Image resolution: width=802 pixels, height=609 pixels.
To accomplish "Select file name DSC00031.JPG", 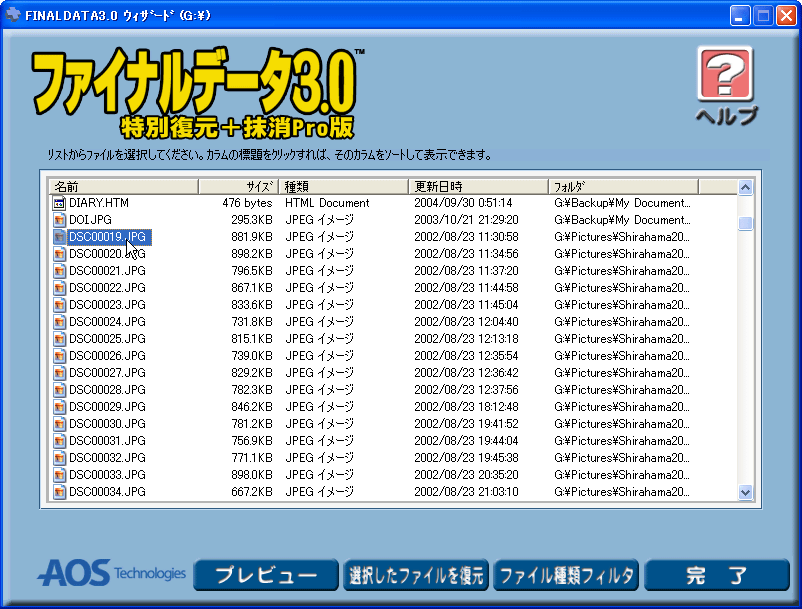I will pos(107,441).
